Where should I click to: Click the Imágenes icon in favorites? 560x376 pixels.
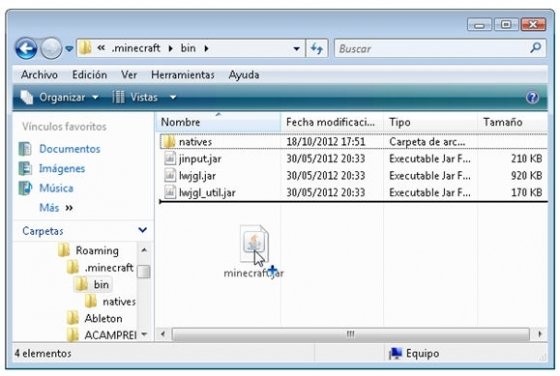point(25,168)
